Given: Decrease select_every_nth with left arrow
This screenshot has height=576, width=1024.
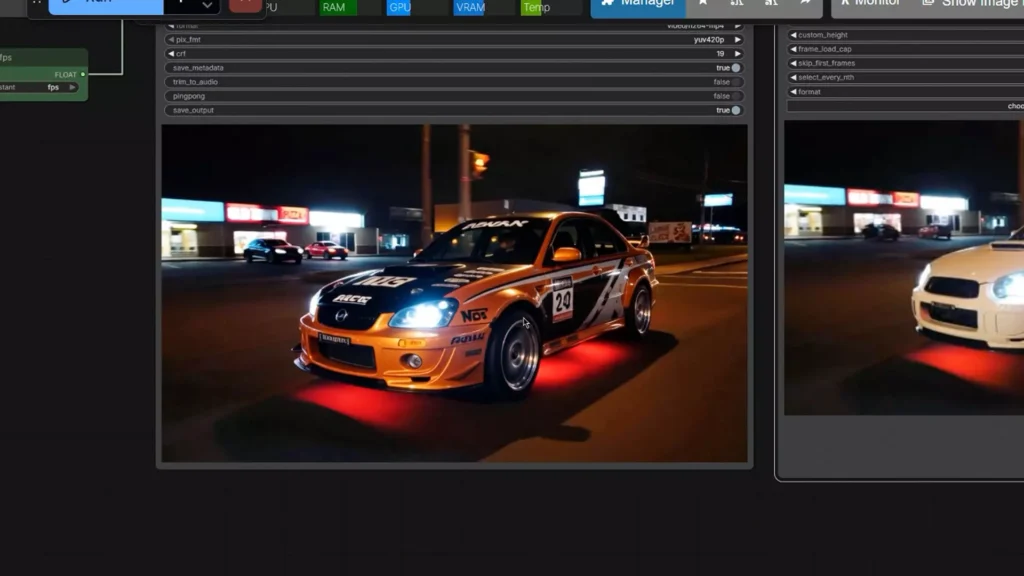Looking at the screenshot, I should click(x=793, y=77).
